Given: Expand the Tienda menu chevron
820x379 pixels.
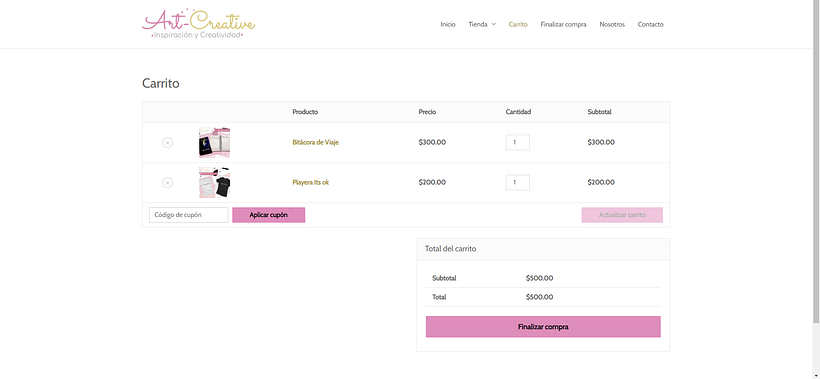Looking at the screenshot, I should [494, 24].
